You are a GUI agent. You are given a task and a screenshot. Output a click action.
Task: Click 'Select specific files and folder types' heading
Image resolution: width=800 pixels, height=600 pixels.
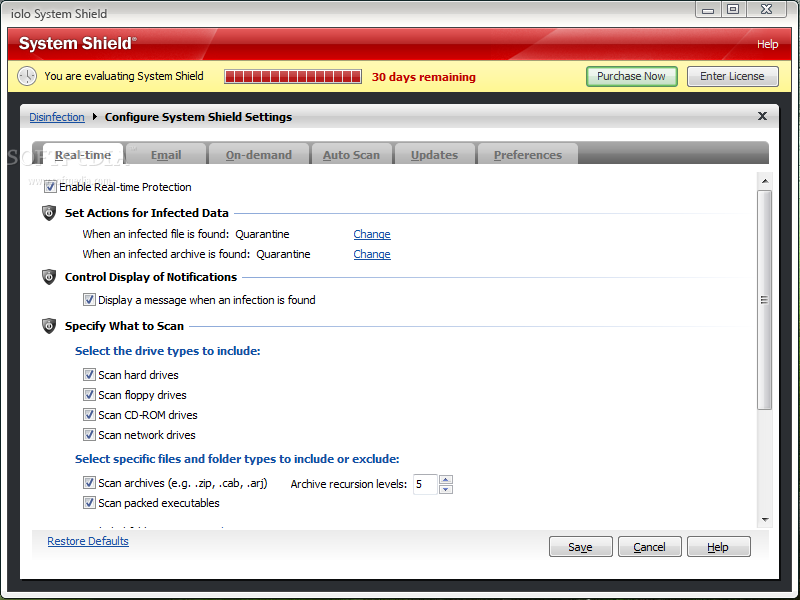point(237,459)
